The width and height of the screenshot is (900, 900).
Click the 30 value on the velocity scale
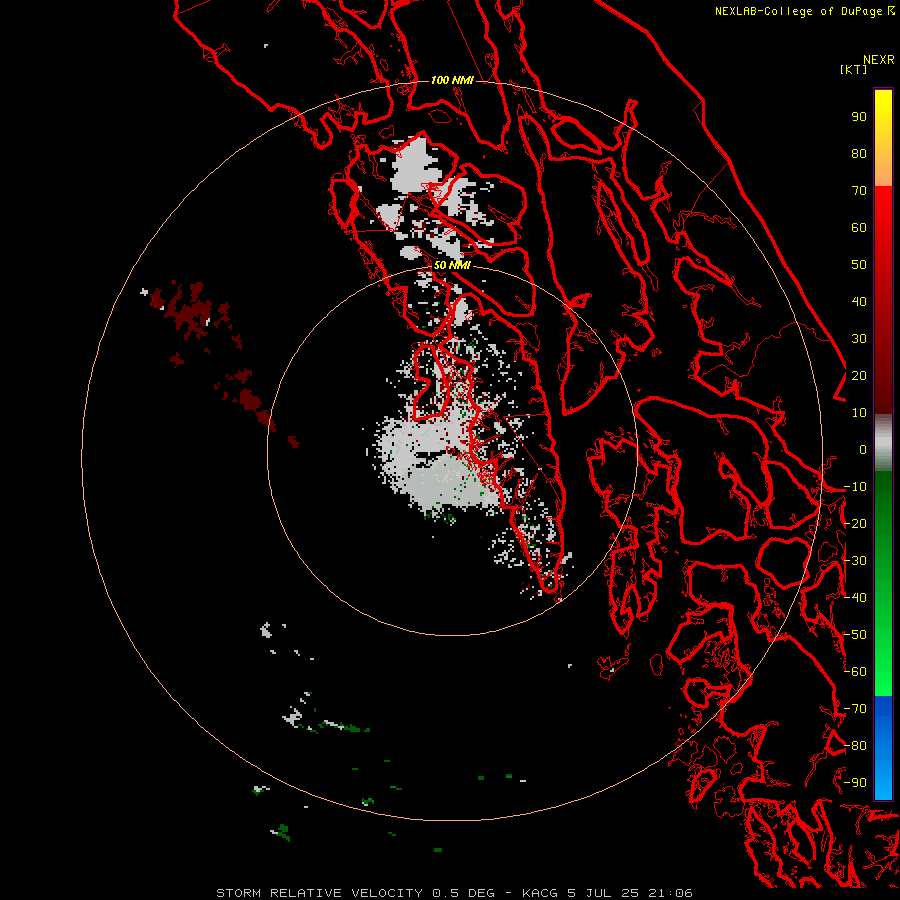pos(859,339)
